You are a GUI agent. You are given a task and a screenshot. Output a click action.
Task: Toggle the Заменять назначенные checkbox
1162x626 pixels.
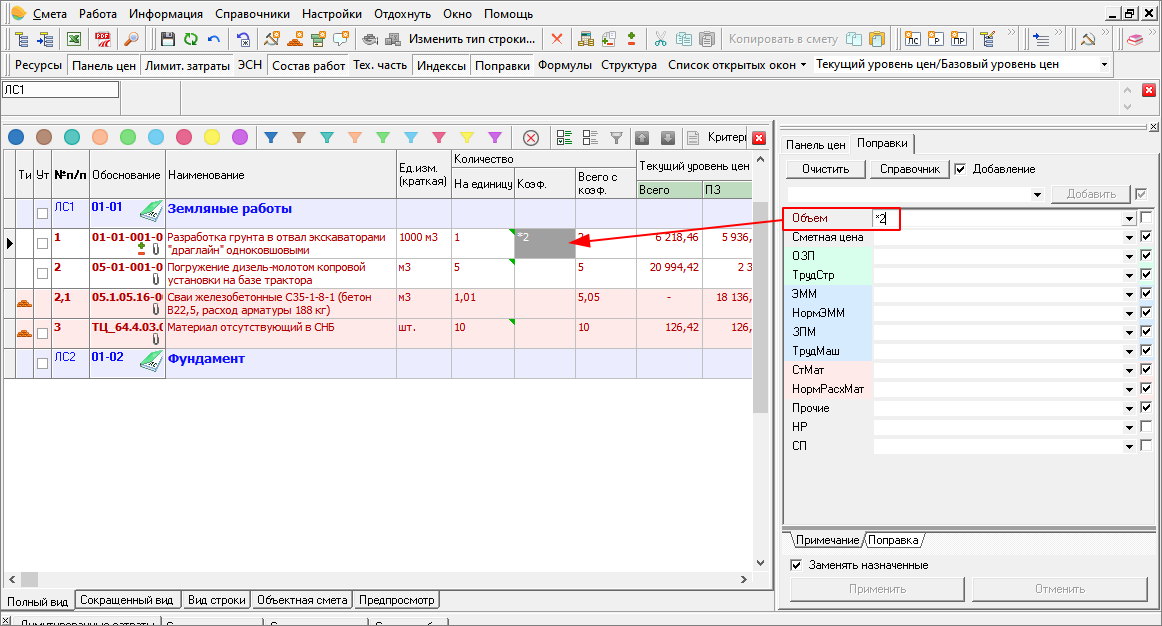tap(796, 565)
